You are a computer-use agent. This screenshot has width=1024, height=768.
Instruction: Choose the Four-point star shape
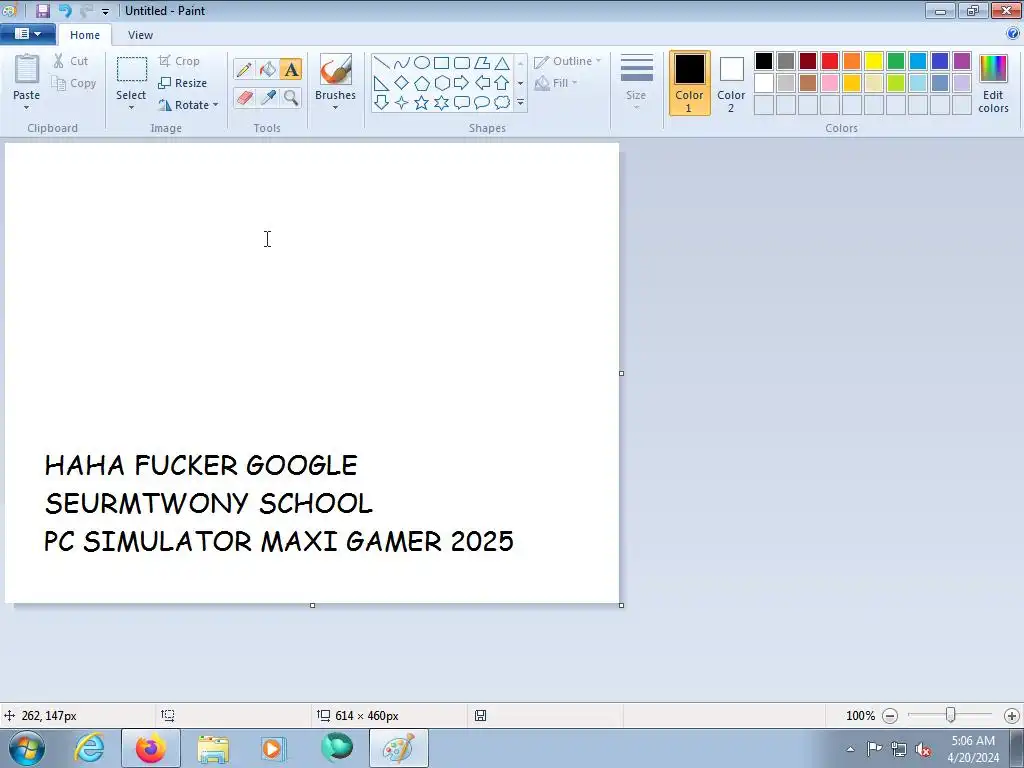[x=402, y=103]
